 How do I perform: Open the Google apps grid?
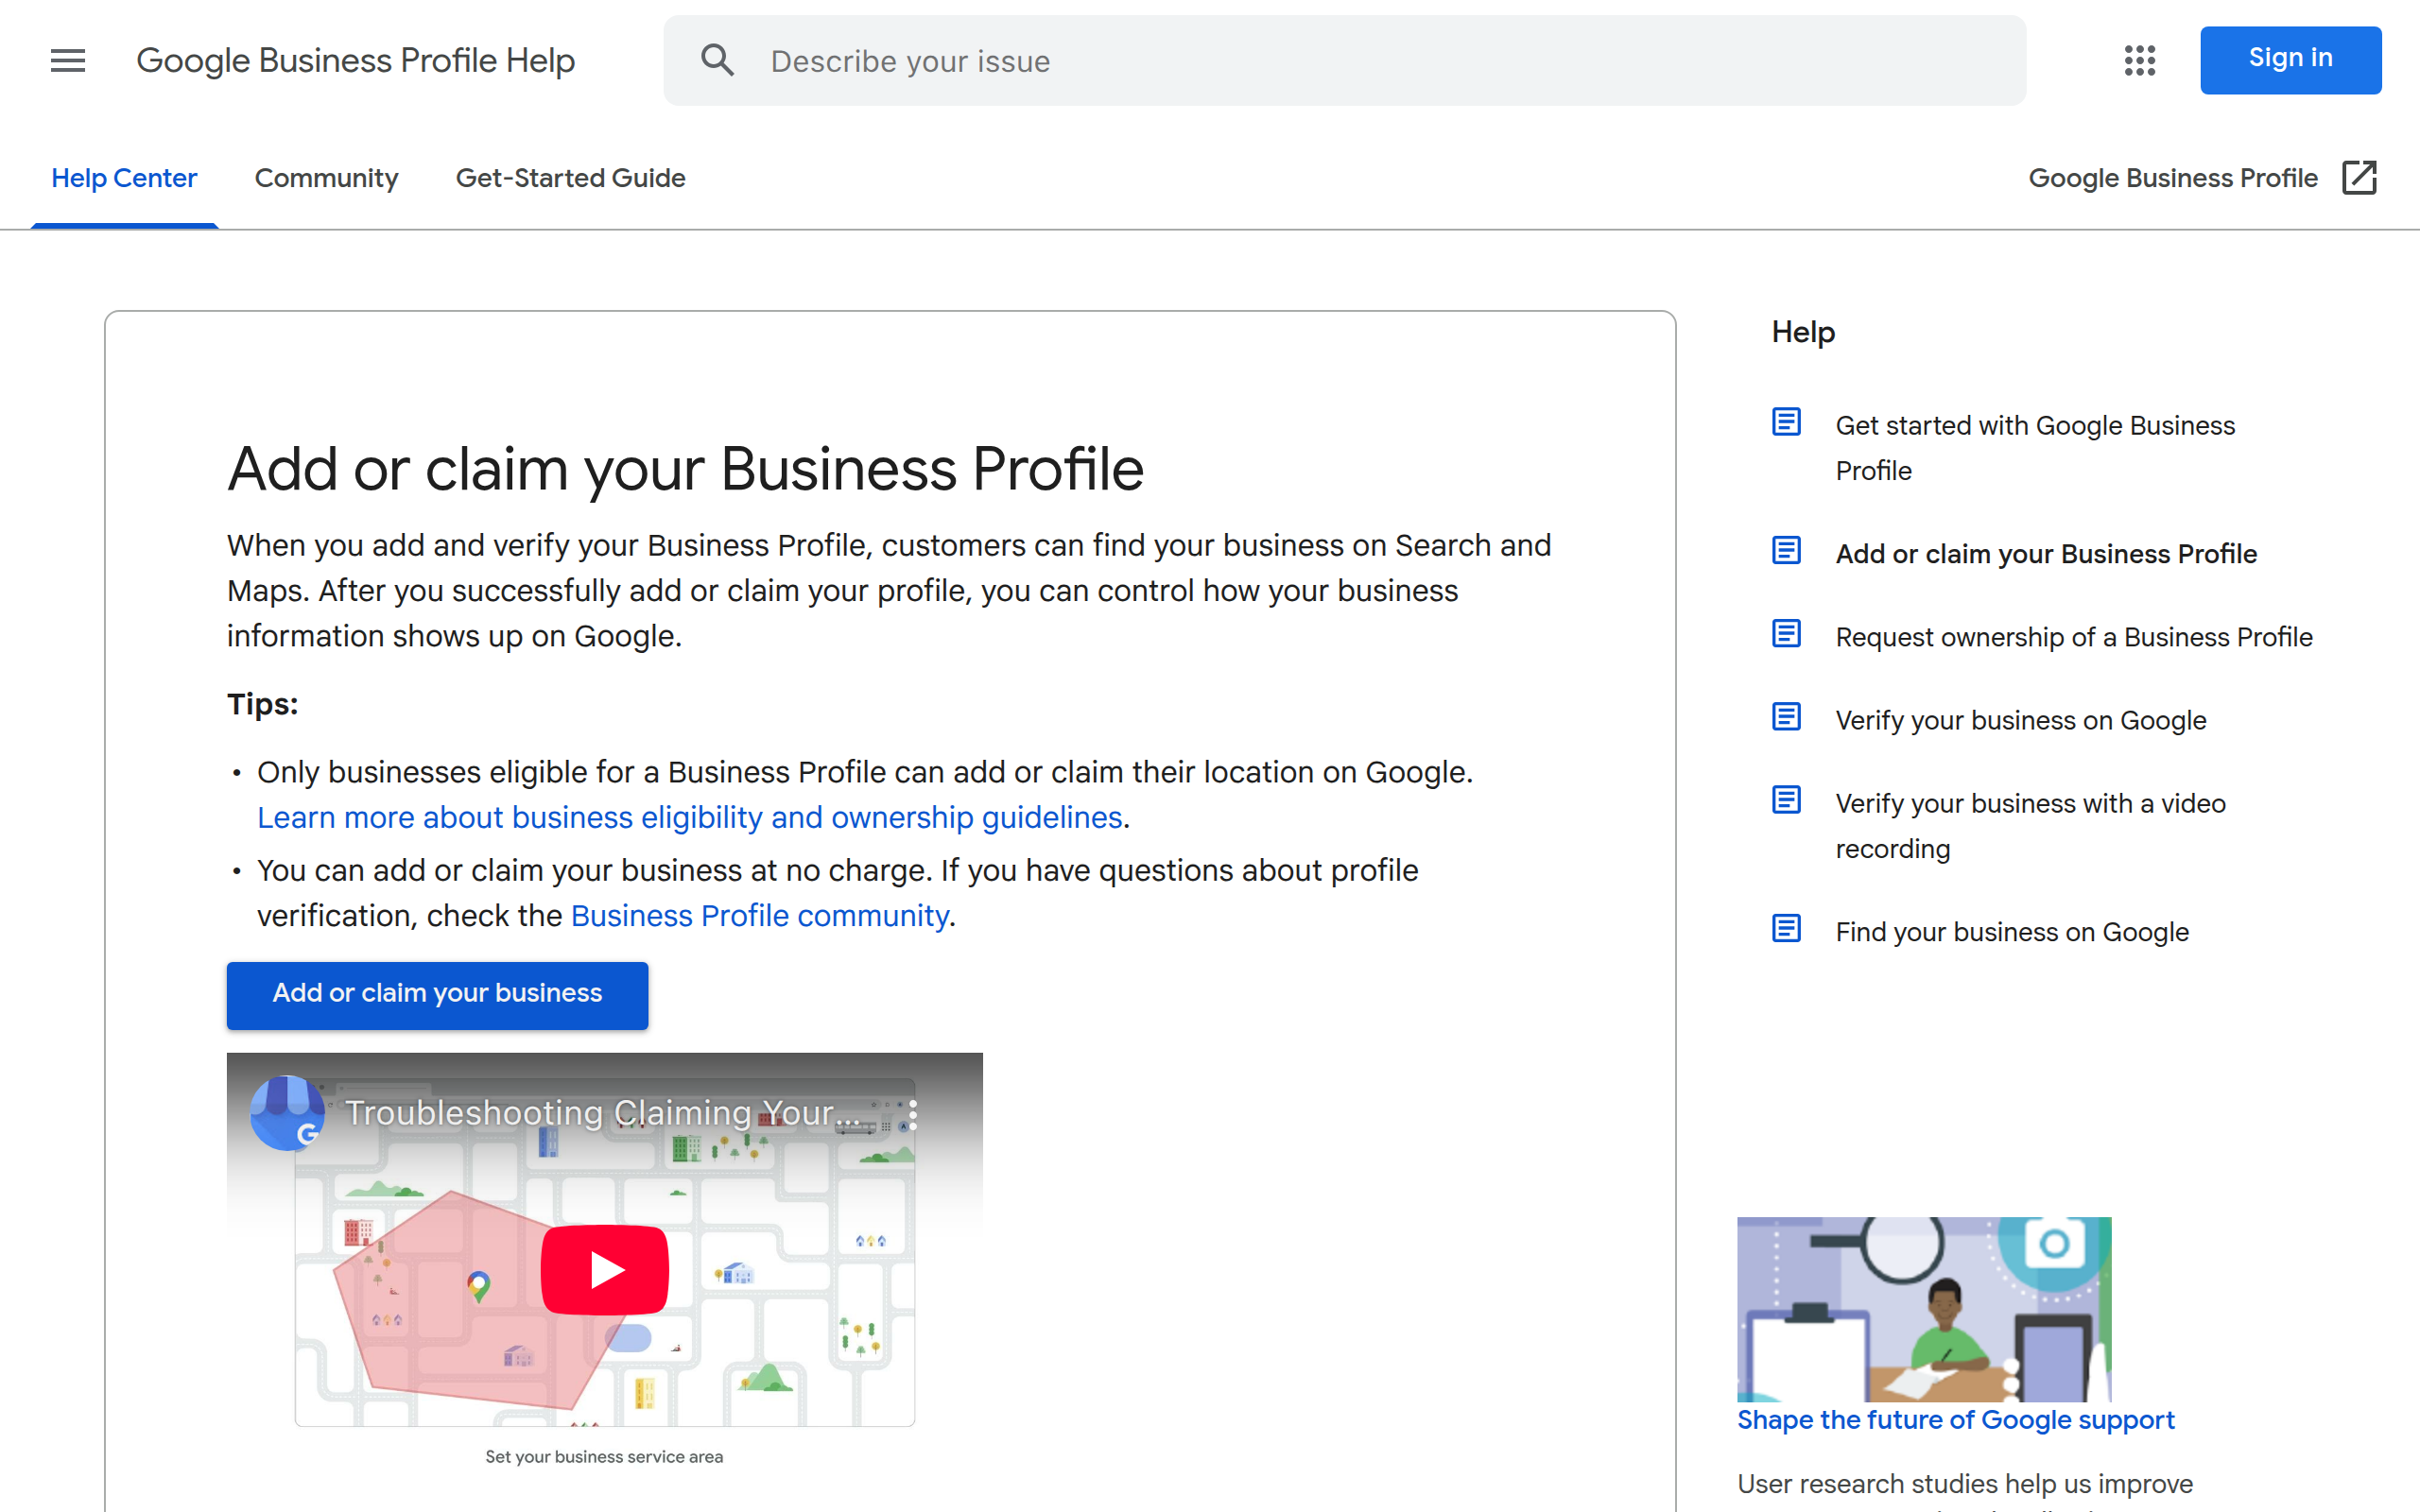(2139, 60)
